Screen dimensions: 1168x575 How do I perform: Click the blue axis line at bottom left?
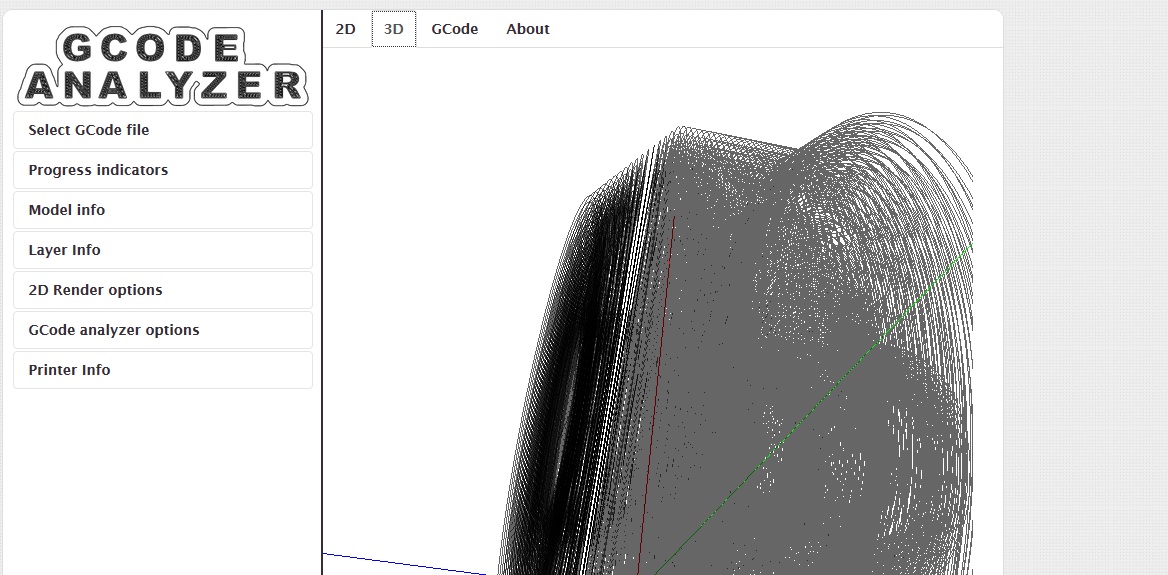coord(400,562)
